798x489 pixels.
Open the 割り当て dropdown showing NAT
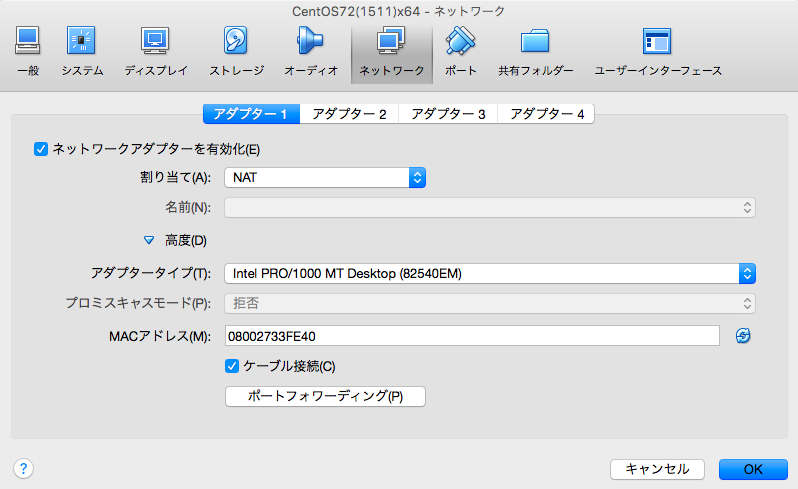coord(325,178)
